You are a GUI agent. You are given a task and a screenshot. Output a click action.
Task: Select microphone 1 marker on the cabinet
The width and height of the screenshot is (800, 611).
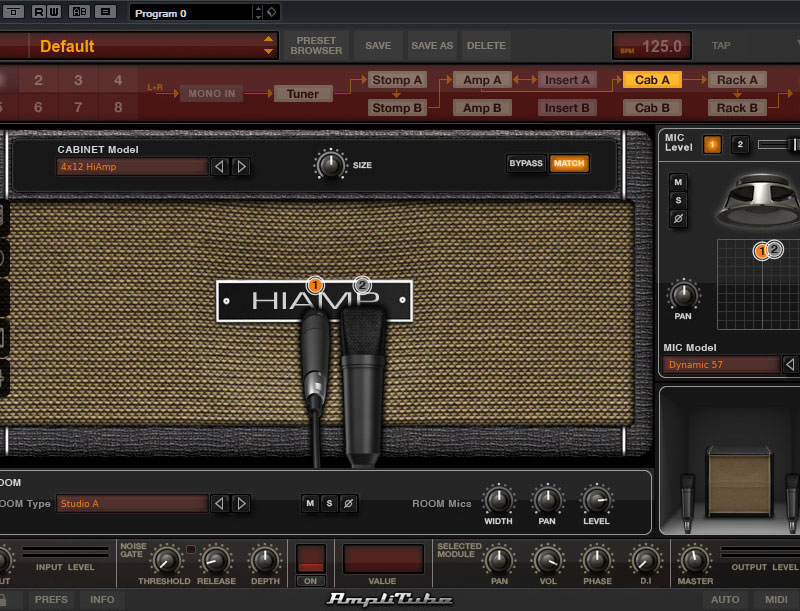point(315,285)
